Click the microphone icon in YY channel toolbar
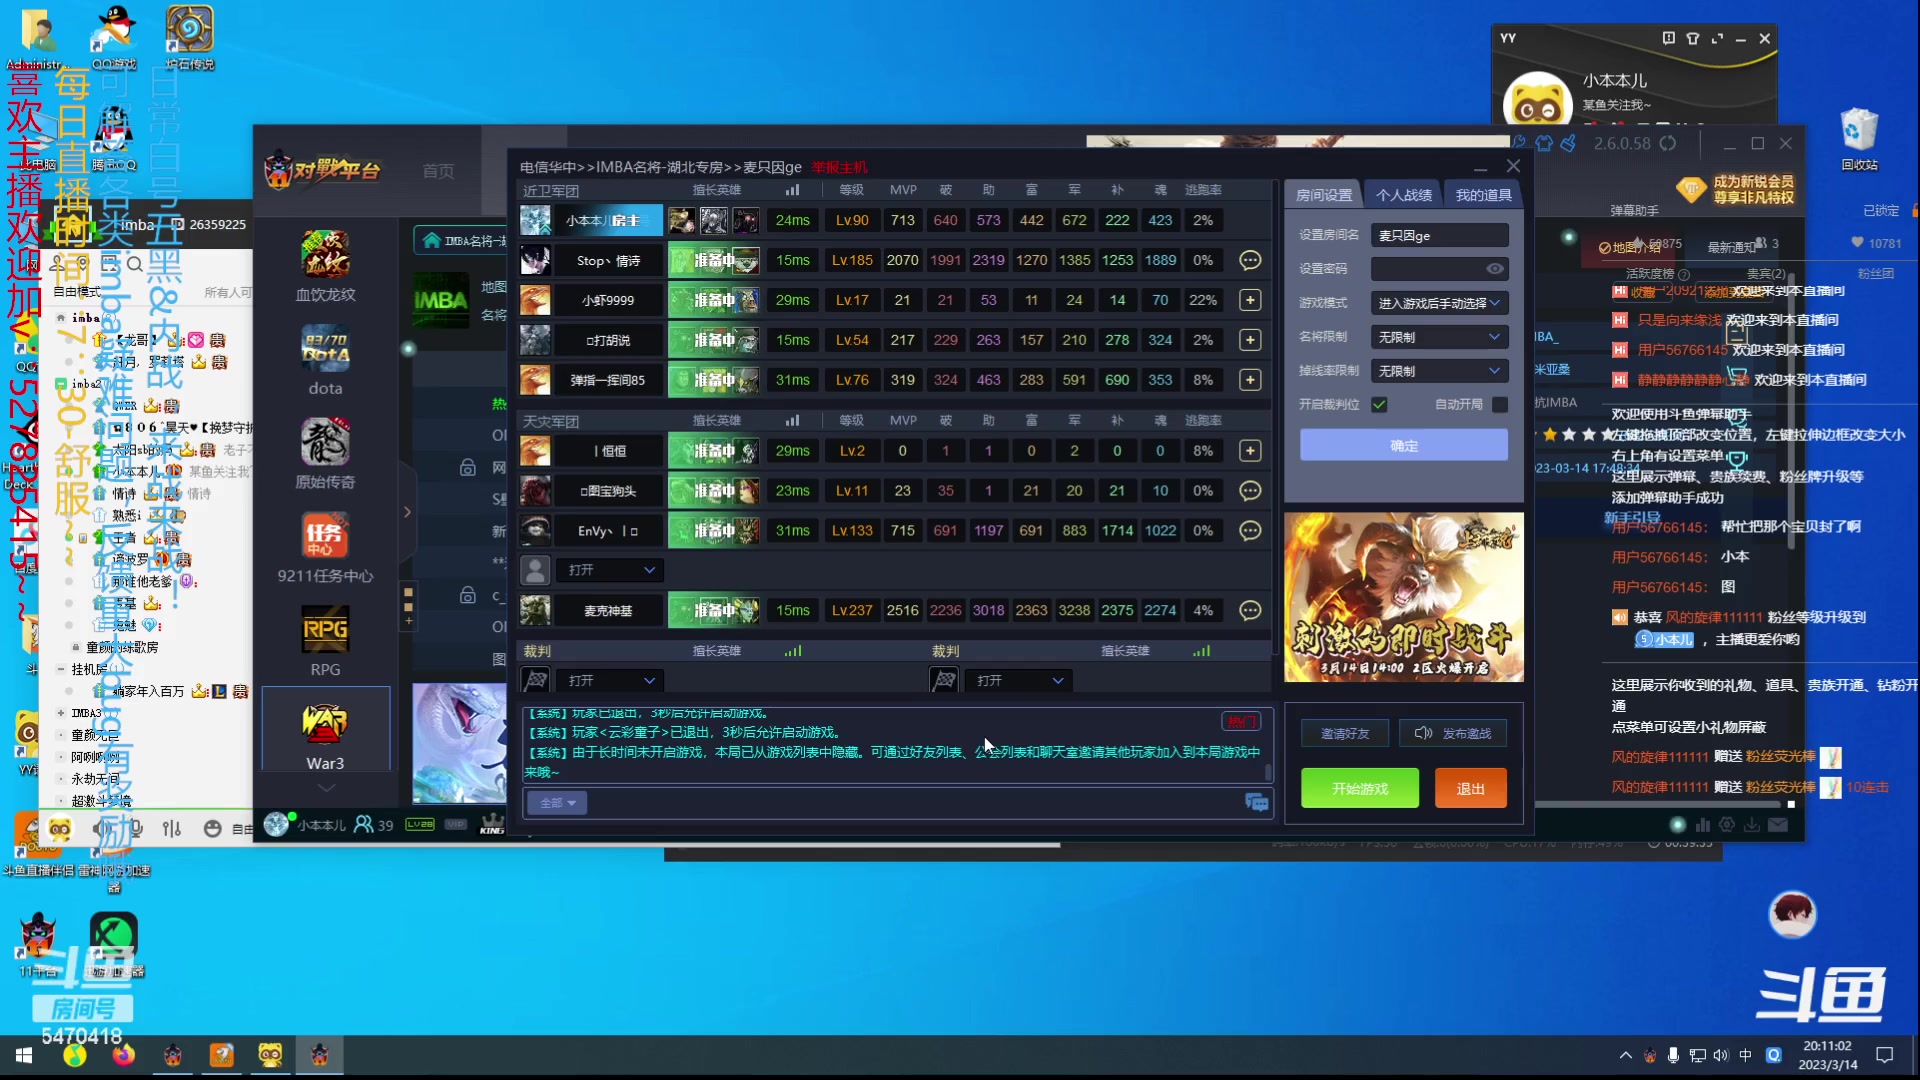The width and height of the screenshot is (1920, 1080). (136, 828)
